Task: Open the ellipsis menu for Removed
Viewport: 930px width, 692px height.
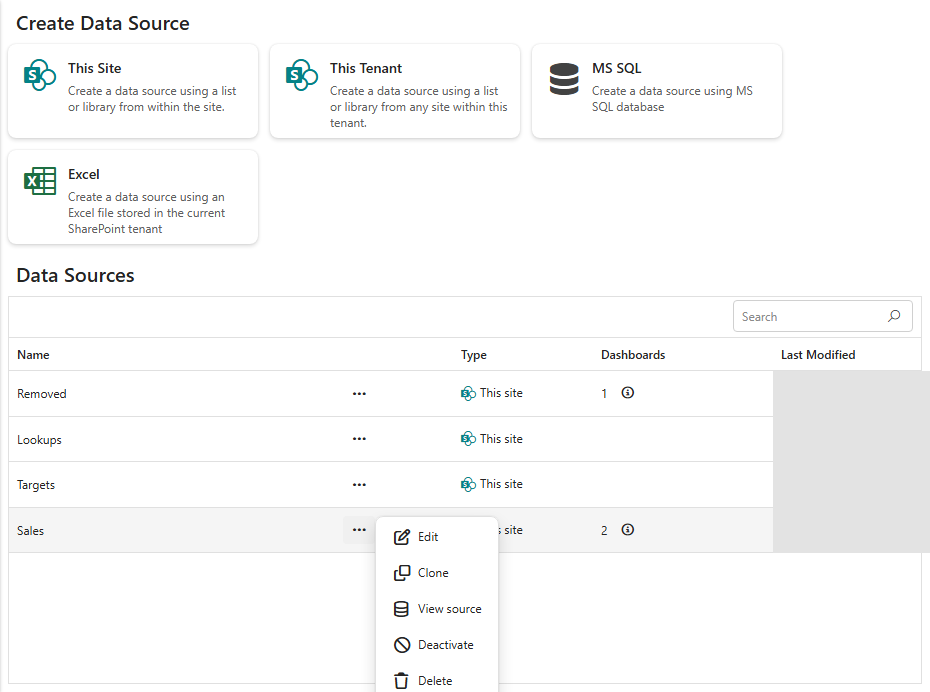Action: pyautogui.click(x=359, y=394)
